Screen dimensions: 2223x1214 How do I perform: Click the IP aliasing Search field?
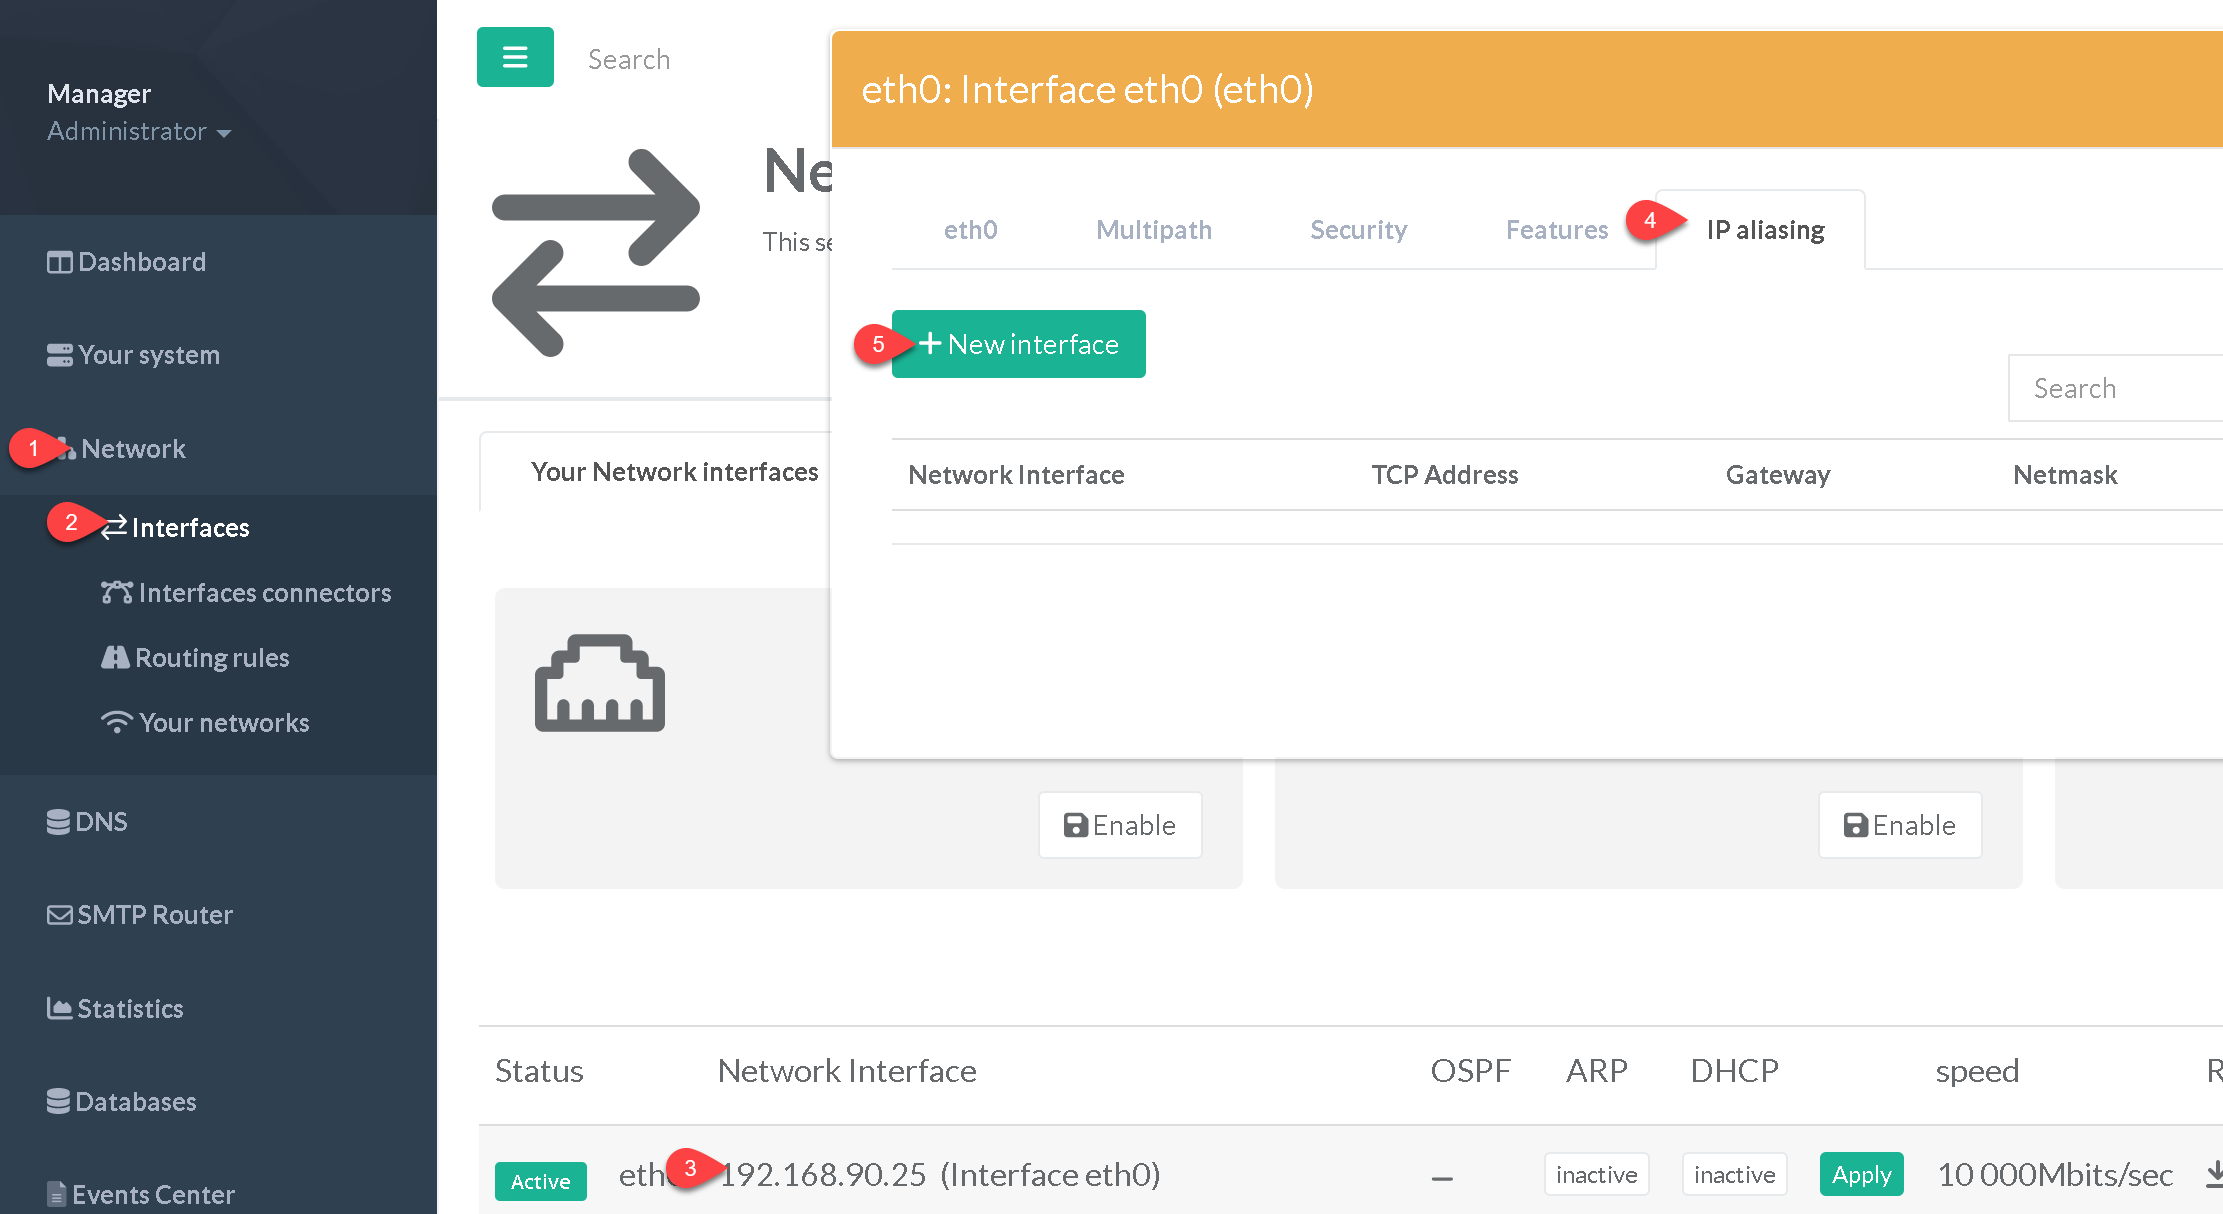[2115, 388]
